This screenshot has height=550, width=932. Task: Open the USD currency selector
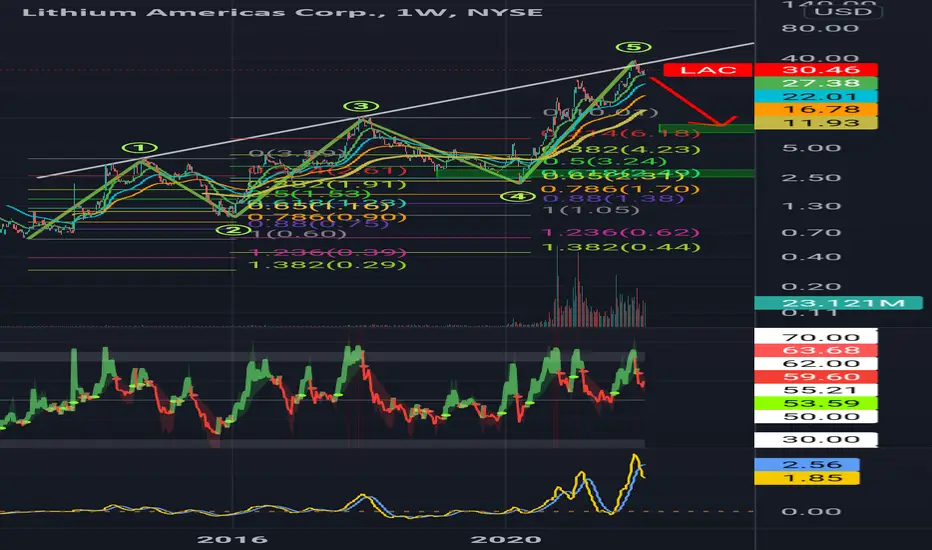click(842, 12)
